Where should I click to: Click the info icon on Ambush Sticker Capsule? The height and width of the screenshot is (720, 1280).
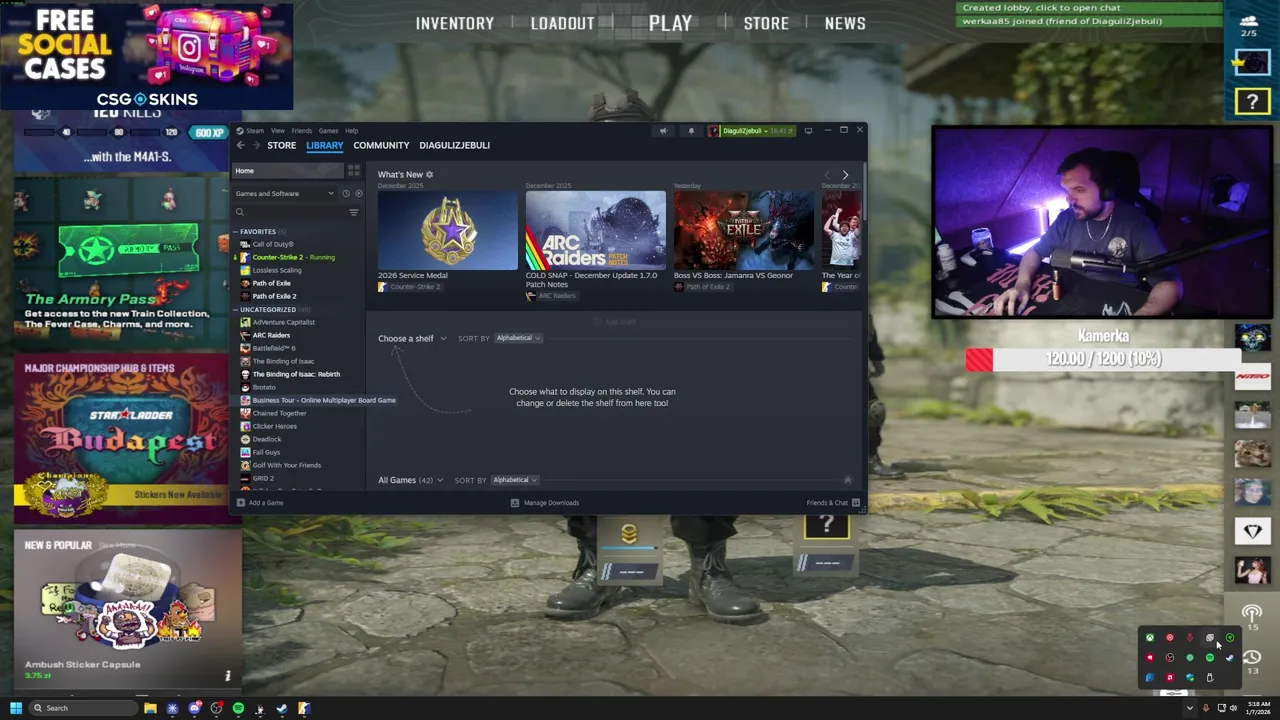[x=227, y=676]
